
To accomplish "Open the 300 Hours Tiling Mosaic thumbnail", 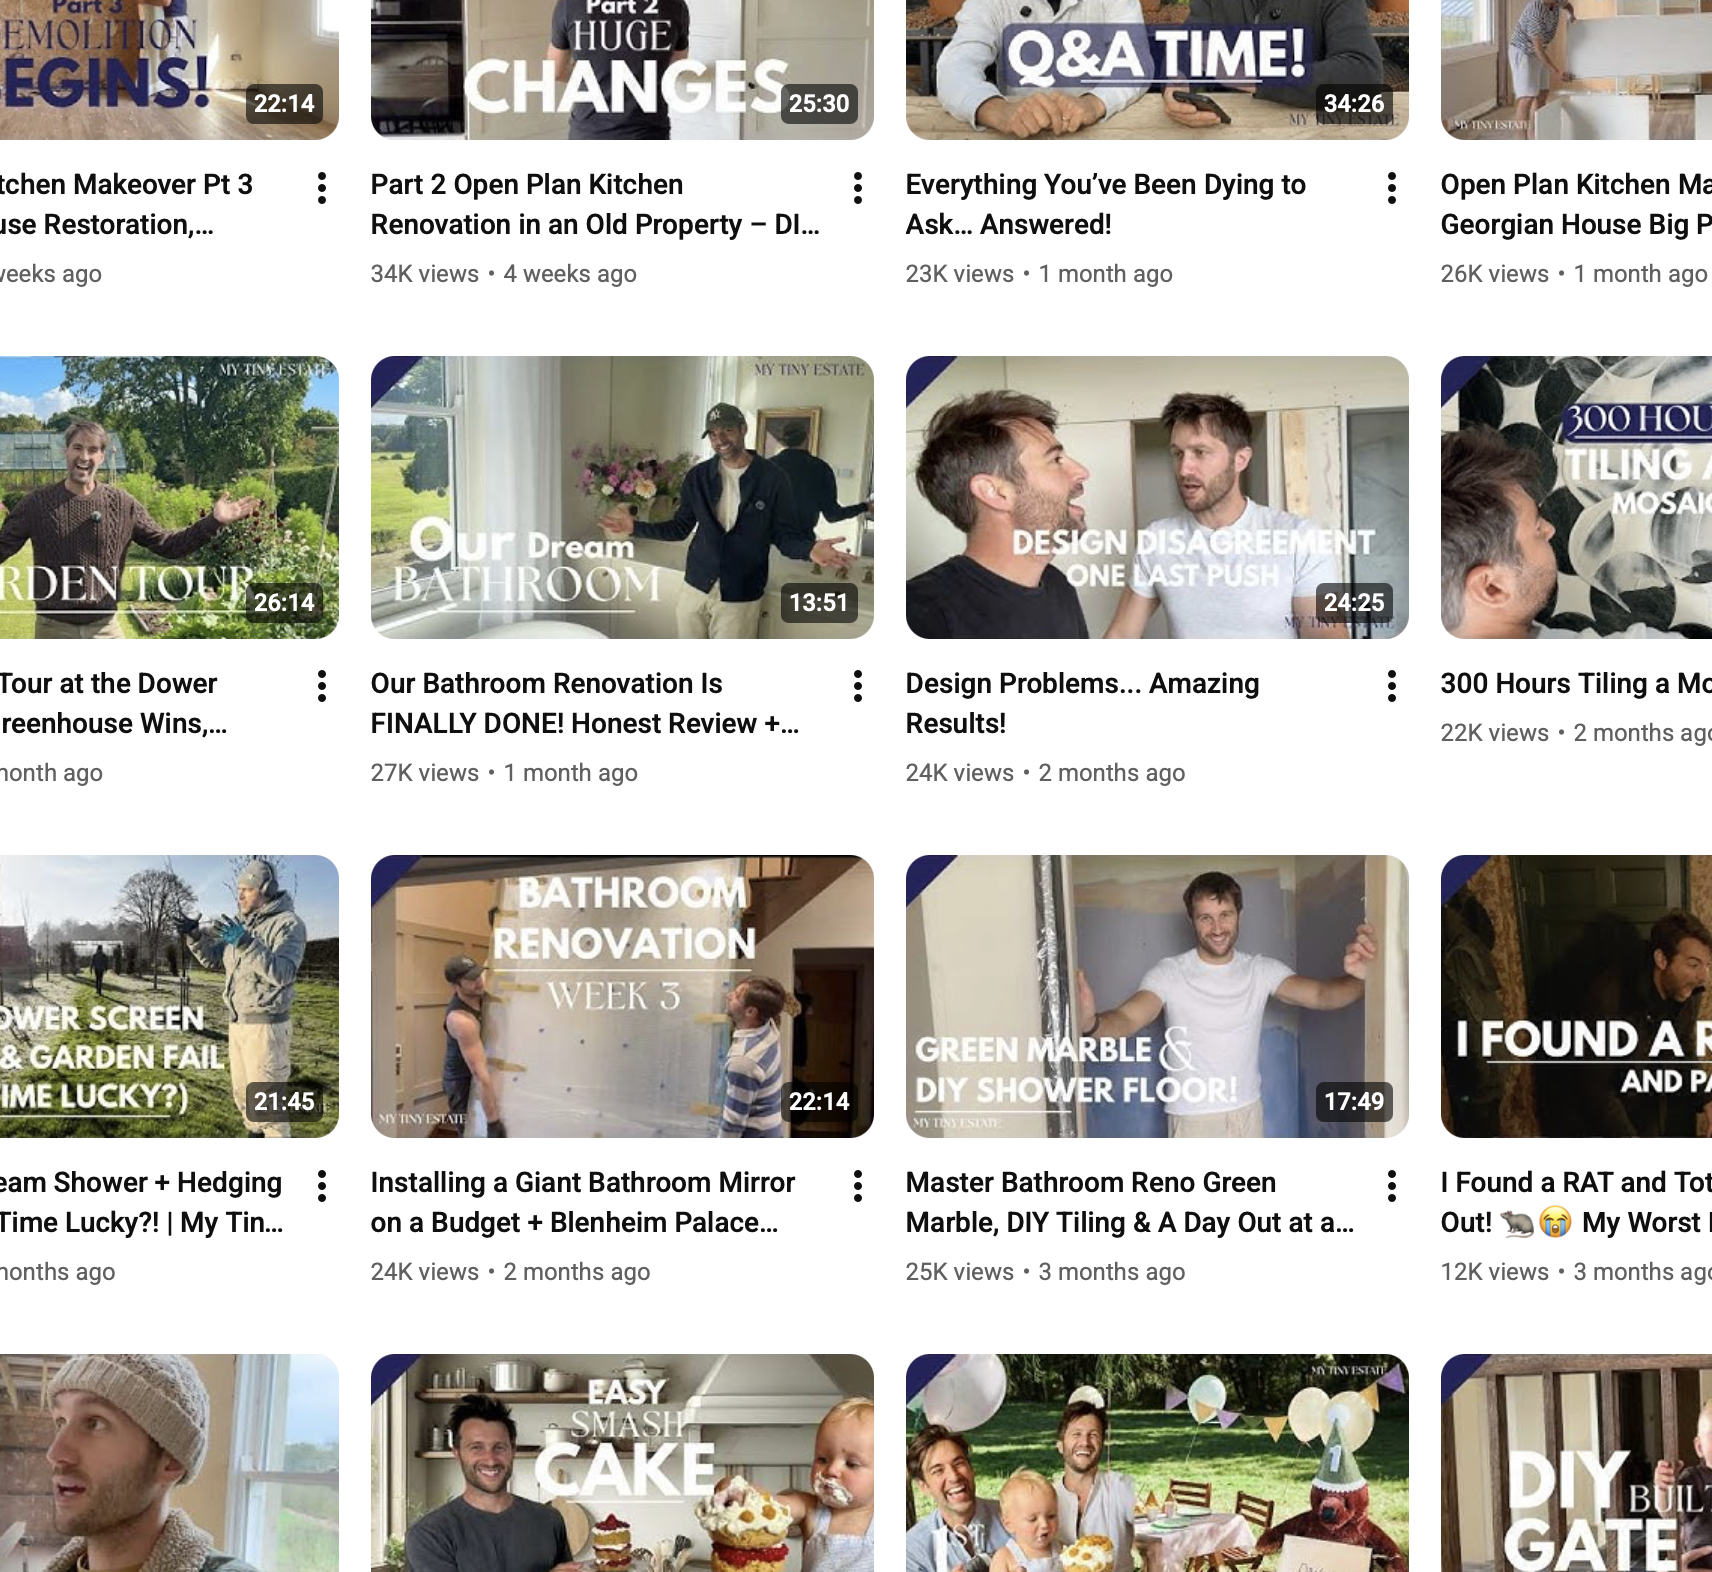I will 1576,497.
